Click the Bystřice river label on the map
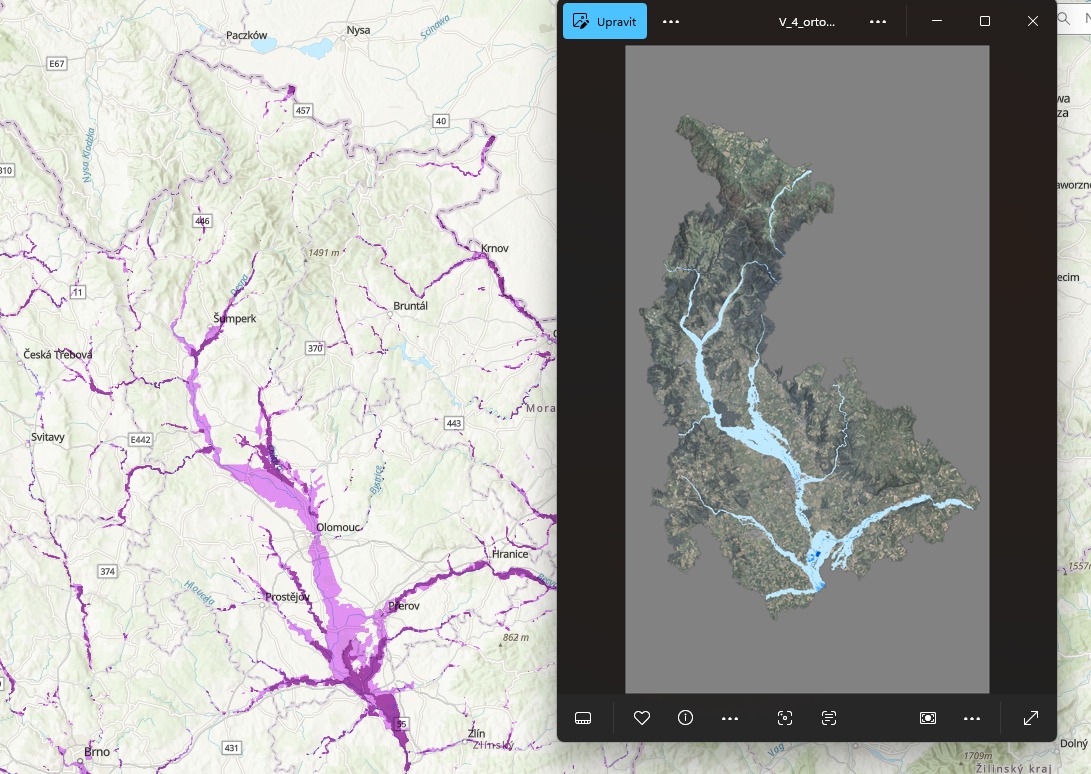Image resolution: width=1091 pixels, height=774 pixels. pos(376,480)
